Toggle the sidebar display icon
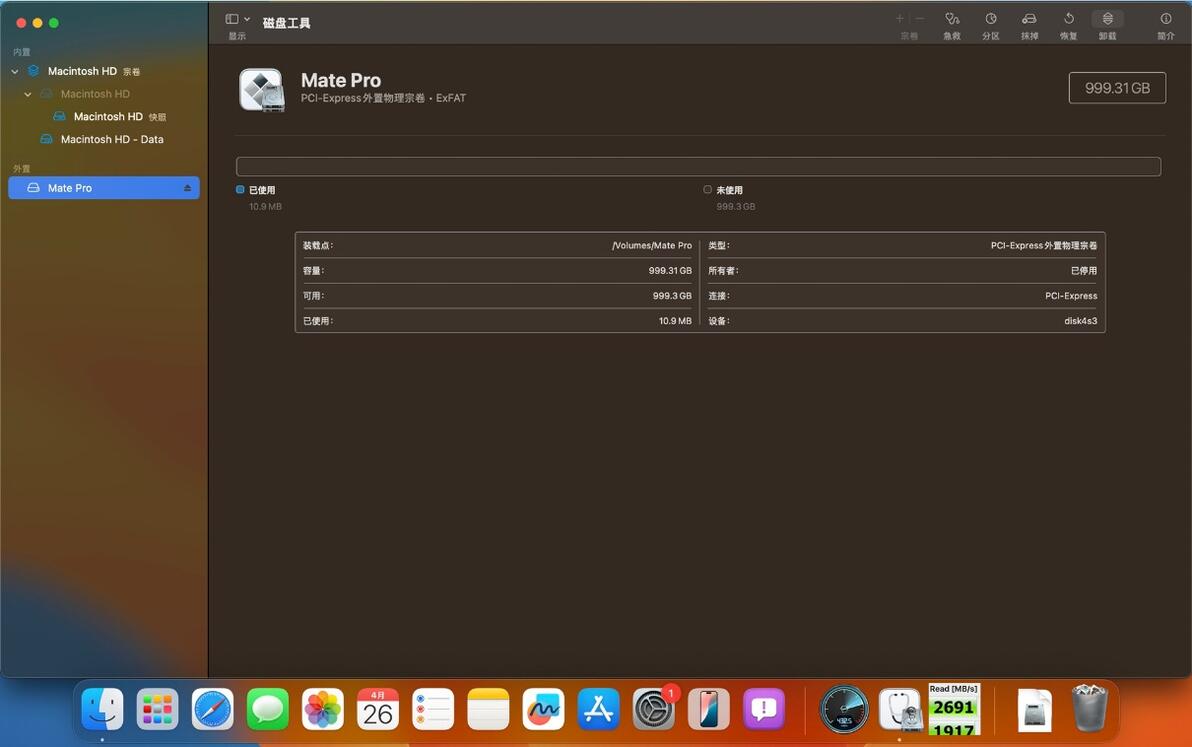 [x=232, y=19]
